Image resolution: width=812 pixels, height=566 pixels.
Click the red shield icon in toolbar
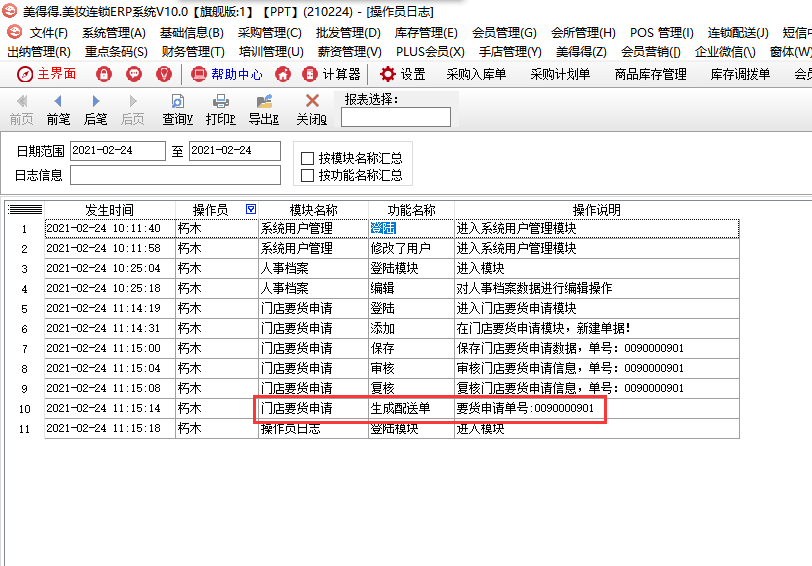point(164,74)
